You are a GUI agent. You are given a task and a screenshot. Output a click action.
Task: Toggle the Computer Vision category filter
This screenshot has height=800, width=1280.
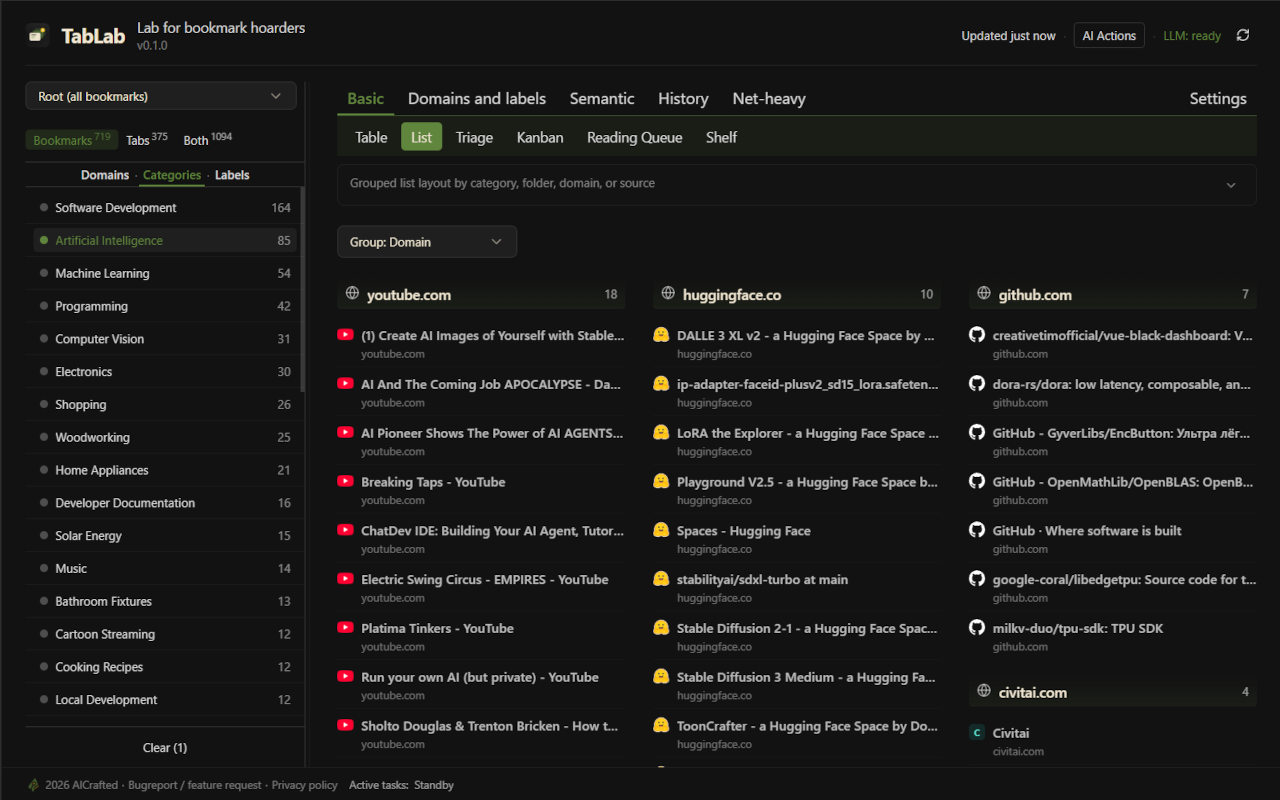tap(165, 339)
